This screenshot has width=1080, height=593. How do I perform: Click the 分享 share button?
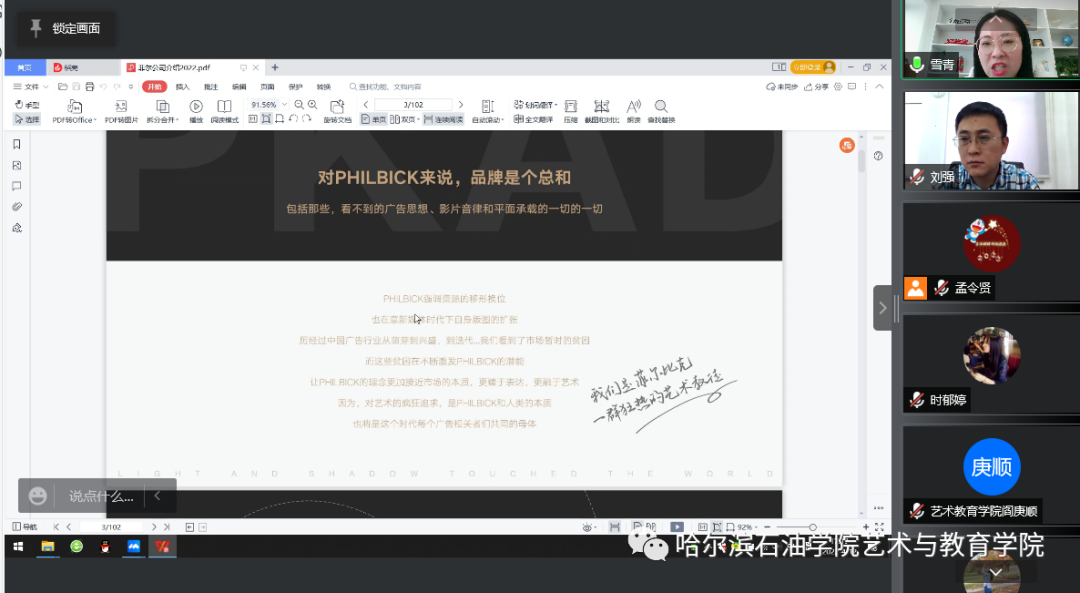[817, 87]
